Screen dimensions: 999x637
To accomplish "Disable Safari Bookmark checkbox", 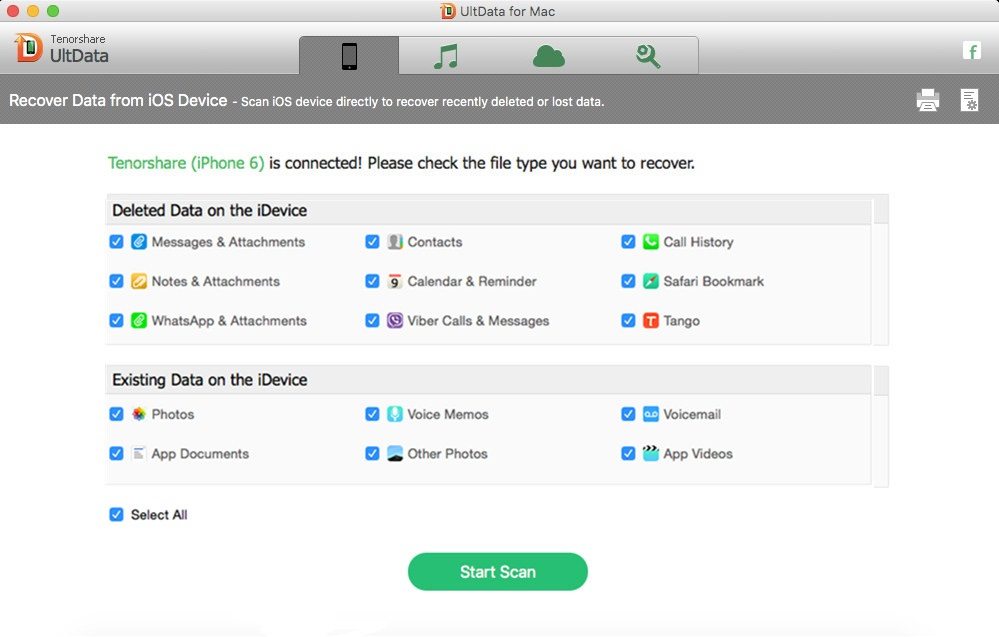I will pyautogui.click(x=628, y=282).
